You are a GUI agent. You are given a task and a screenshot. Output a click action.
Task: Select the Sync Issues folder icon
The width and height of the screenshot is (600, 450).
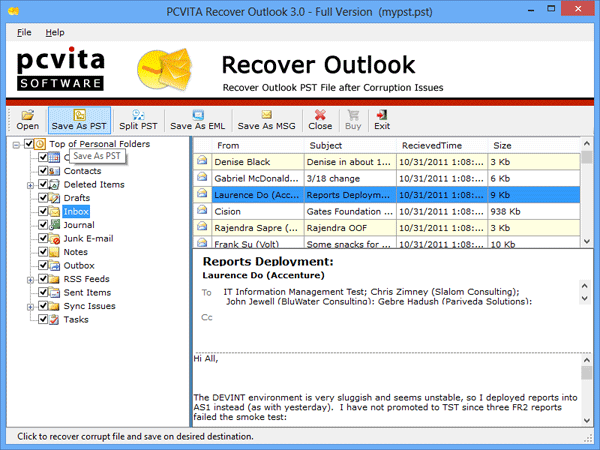coord(54,306)
